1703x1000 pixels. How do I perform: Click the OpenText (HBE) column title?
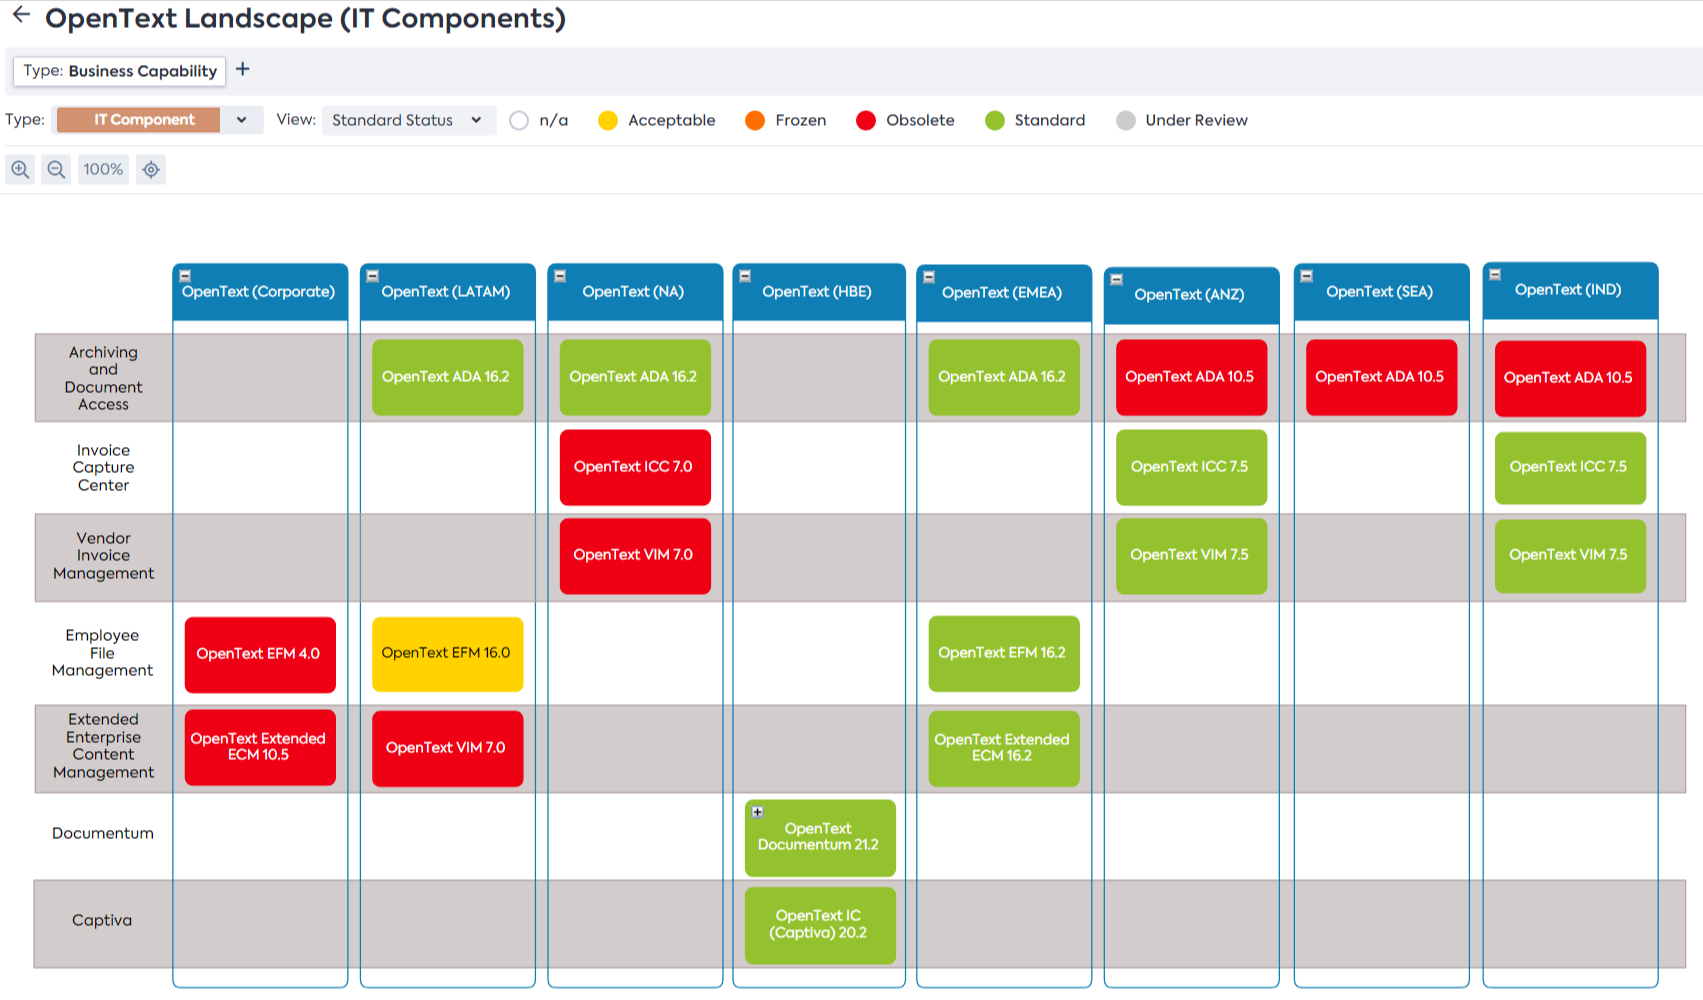(x=817, y=292)
